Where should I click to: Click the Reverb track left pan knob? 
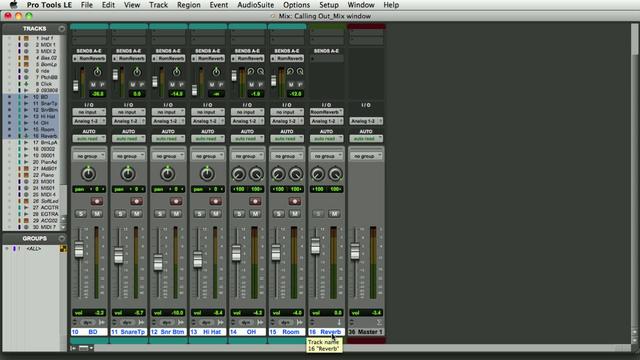[x=318, y=174]
